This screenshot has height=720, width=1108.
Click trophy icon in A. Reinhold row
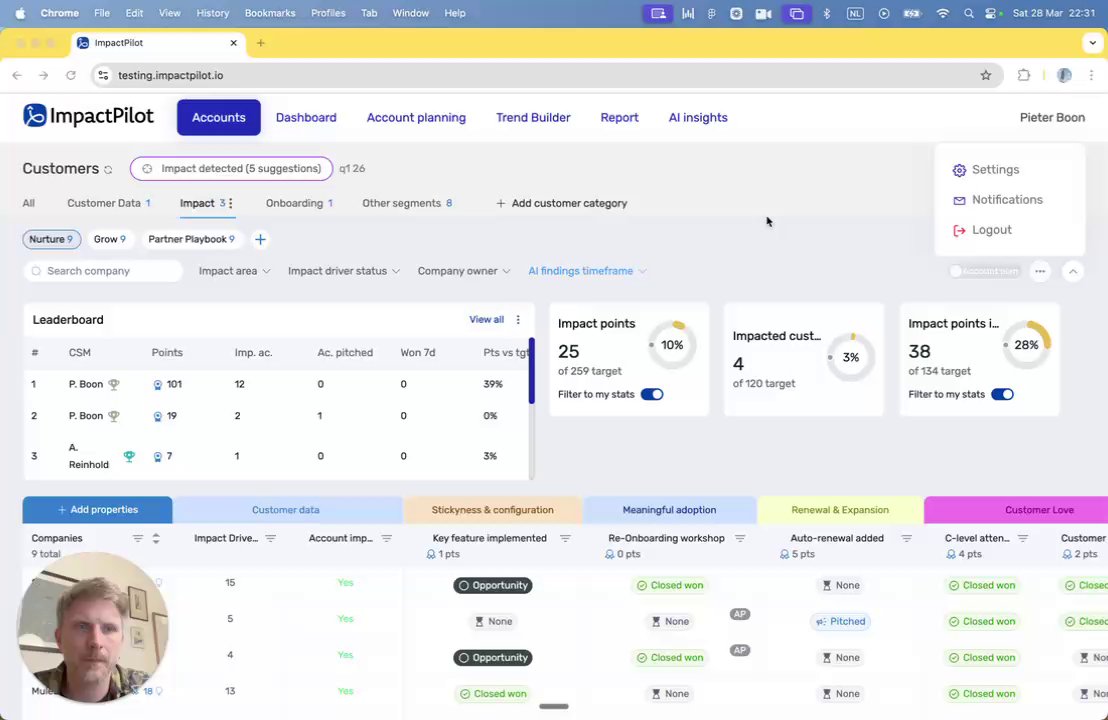pyautogui.click(x=129, y=456)
